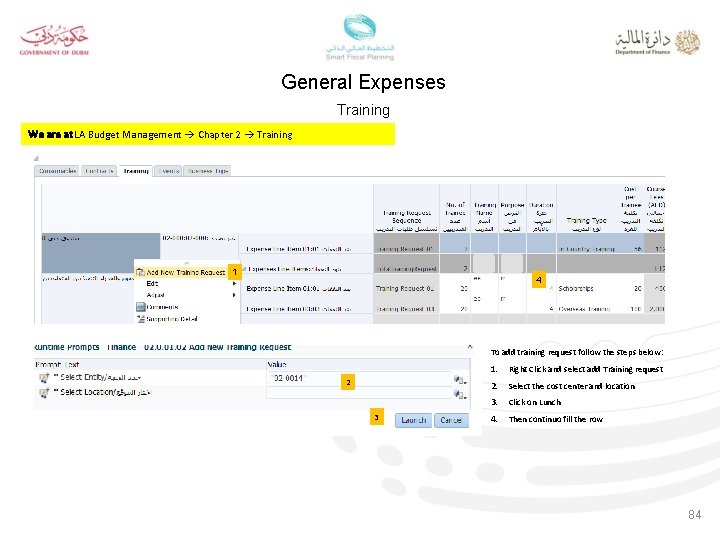Choose Comments from the context menu
The width and height of the screenshot is (720, 540).
162,307
